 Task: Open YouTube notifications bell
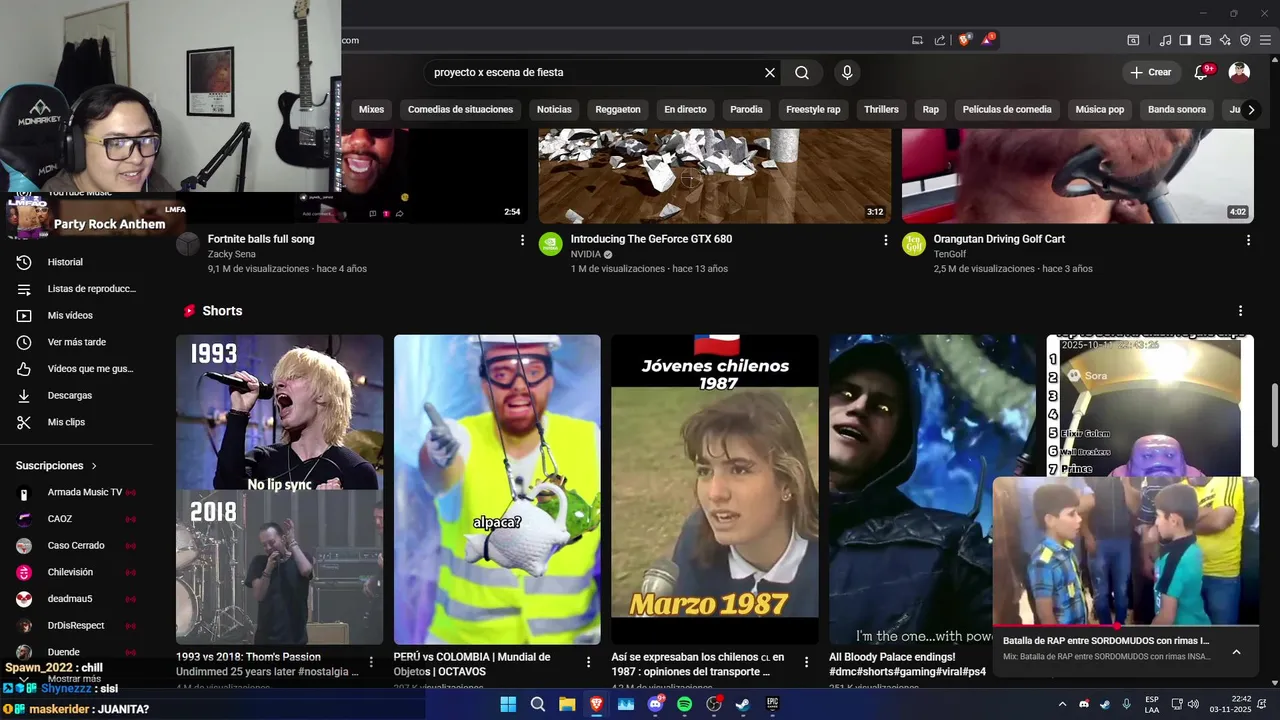pos(1201,72)
